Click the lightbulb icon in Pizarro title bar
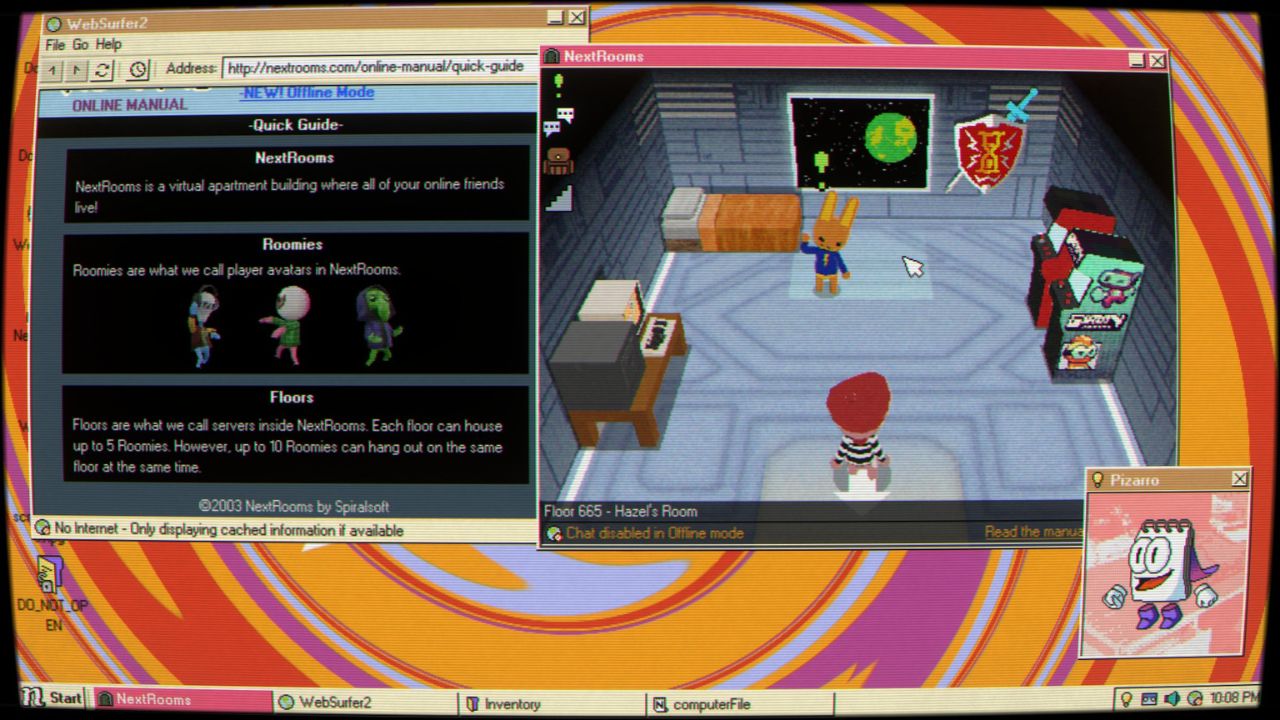1280x720 pixels. click(1098, 480)
